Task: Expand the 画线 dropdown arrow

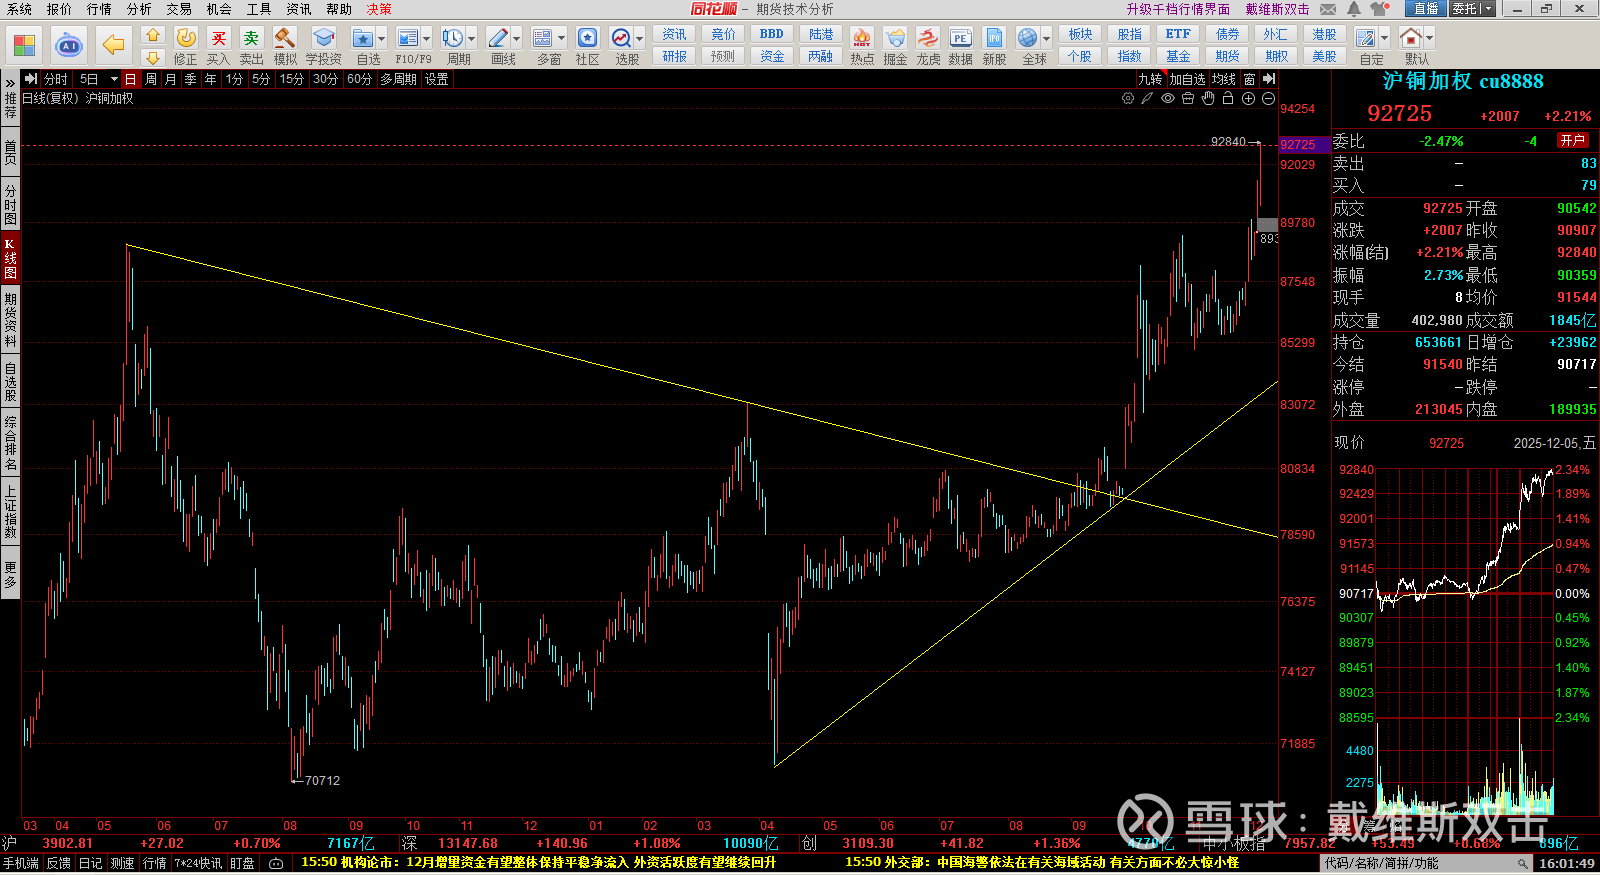Action: click(x=517, y=39)
